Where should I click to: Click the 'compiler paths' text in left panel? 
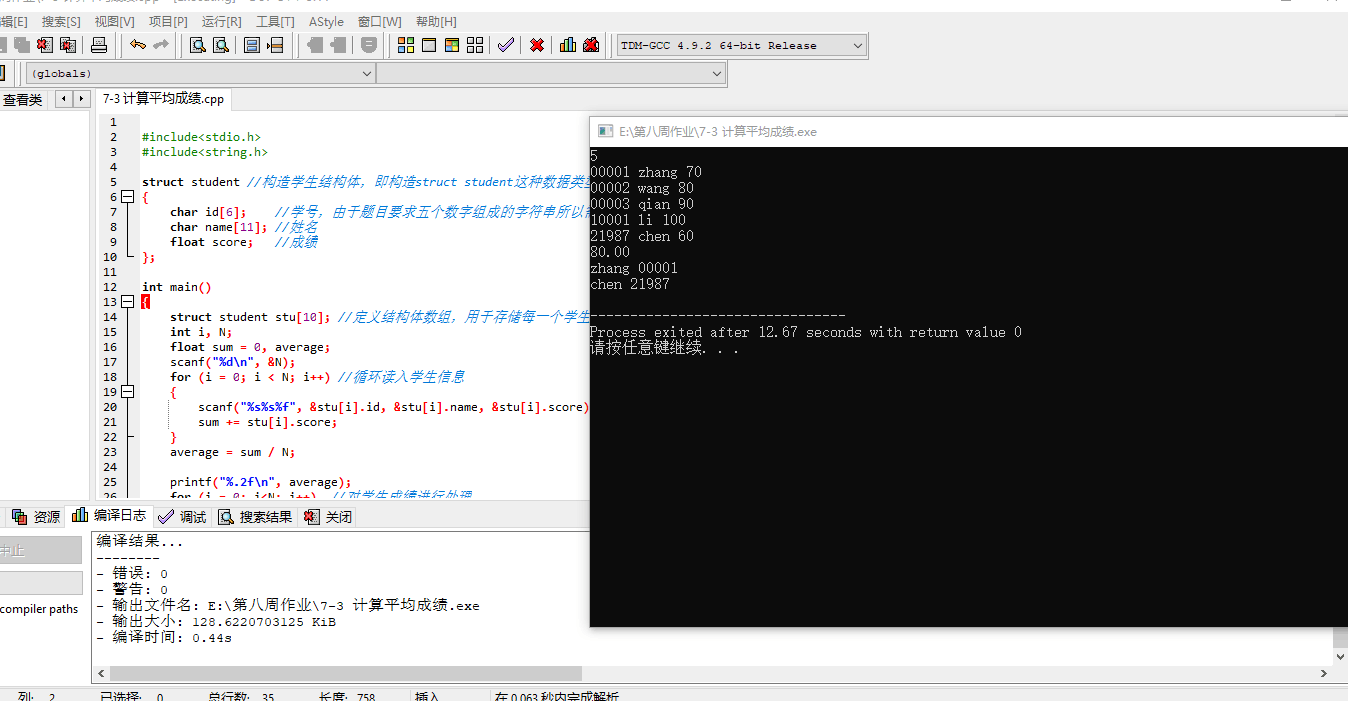[x=39, y=609]
